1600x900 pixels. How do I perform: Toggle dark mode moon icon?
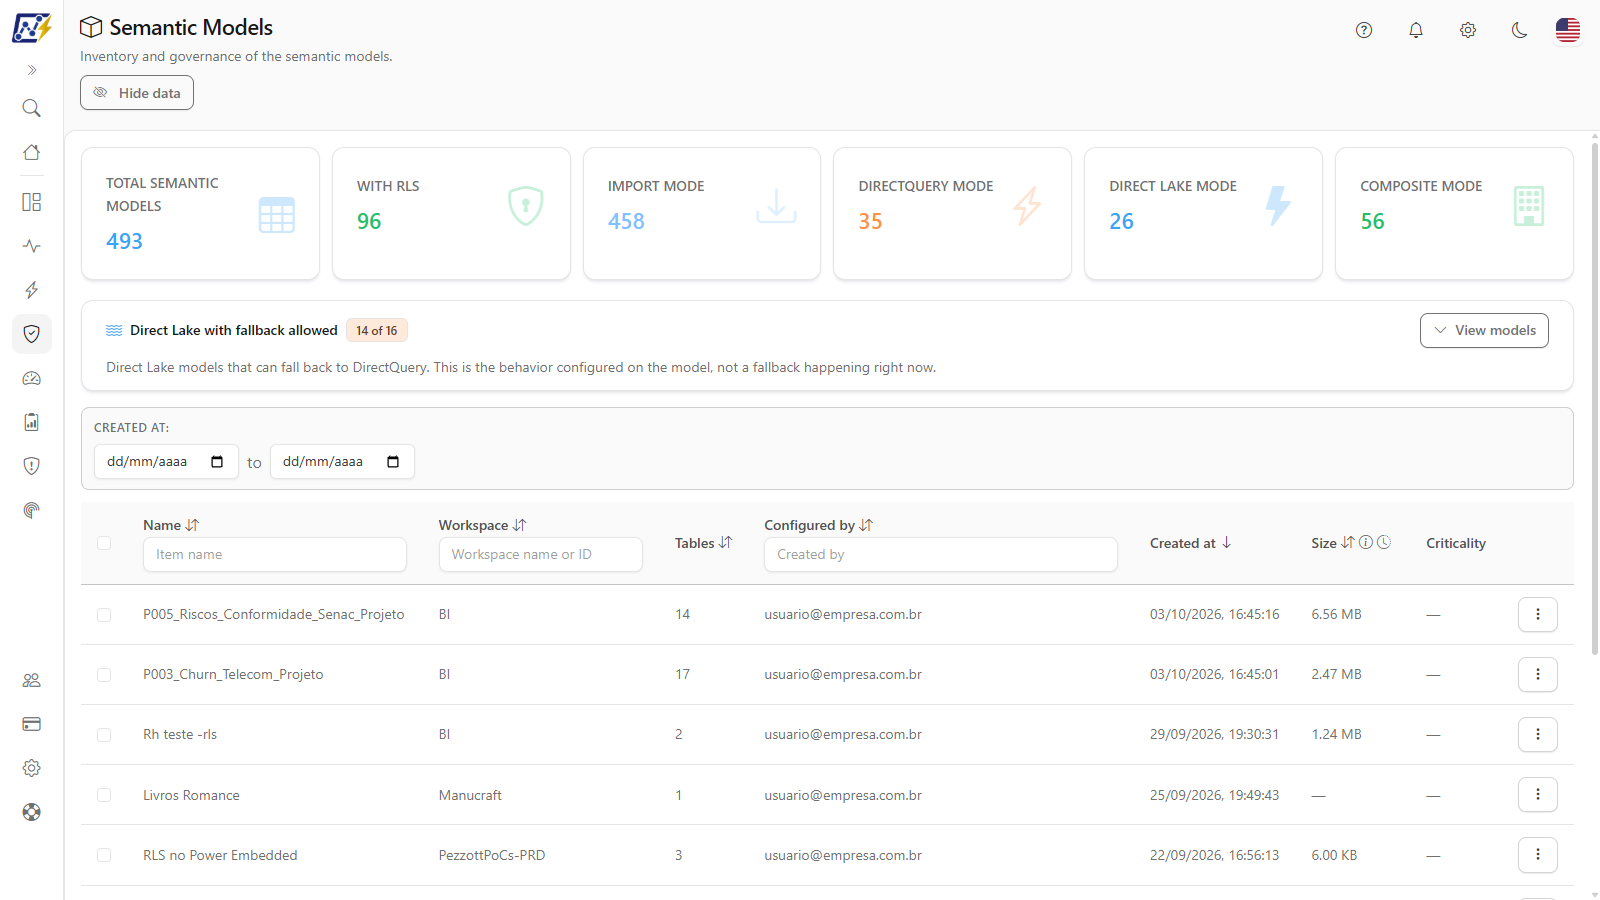1520,30
